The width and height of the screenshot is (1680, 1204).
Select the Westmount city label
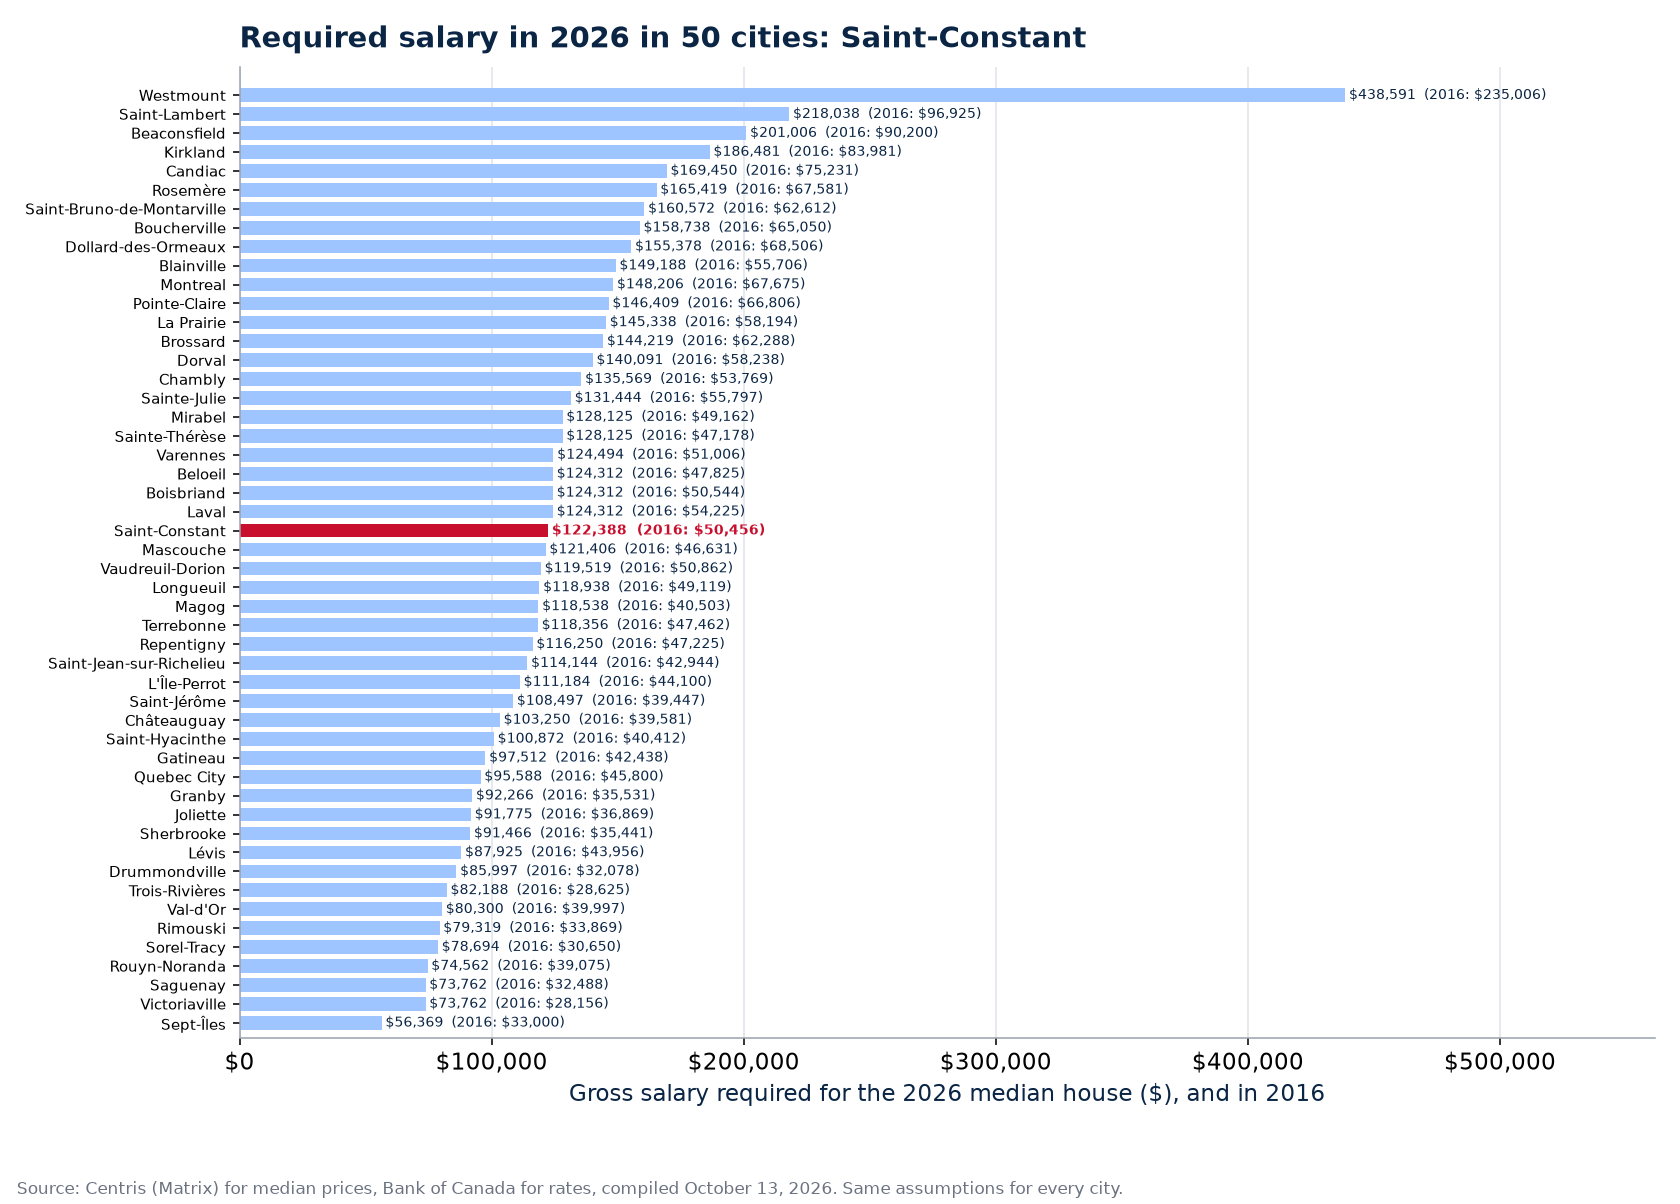(182, 96)
